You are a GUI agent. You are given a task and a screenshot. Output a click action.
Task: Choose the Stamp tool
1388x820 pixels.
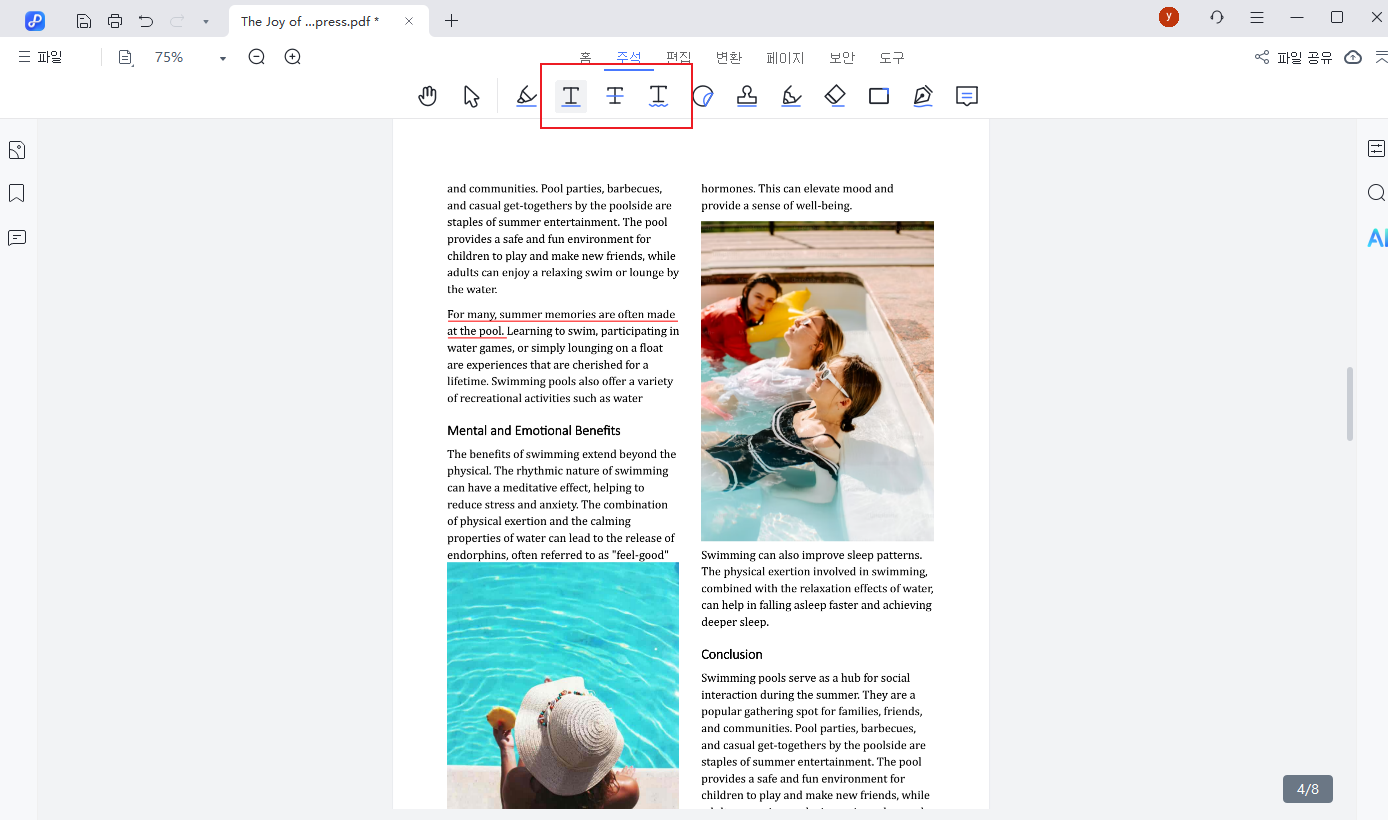[747, 96]
